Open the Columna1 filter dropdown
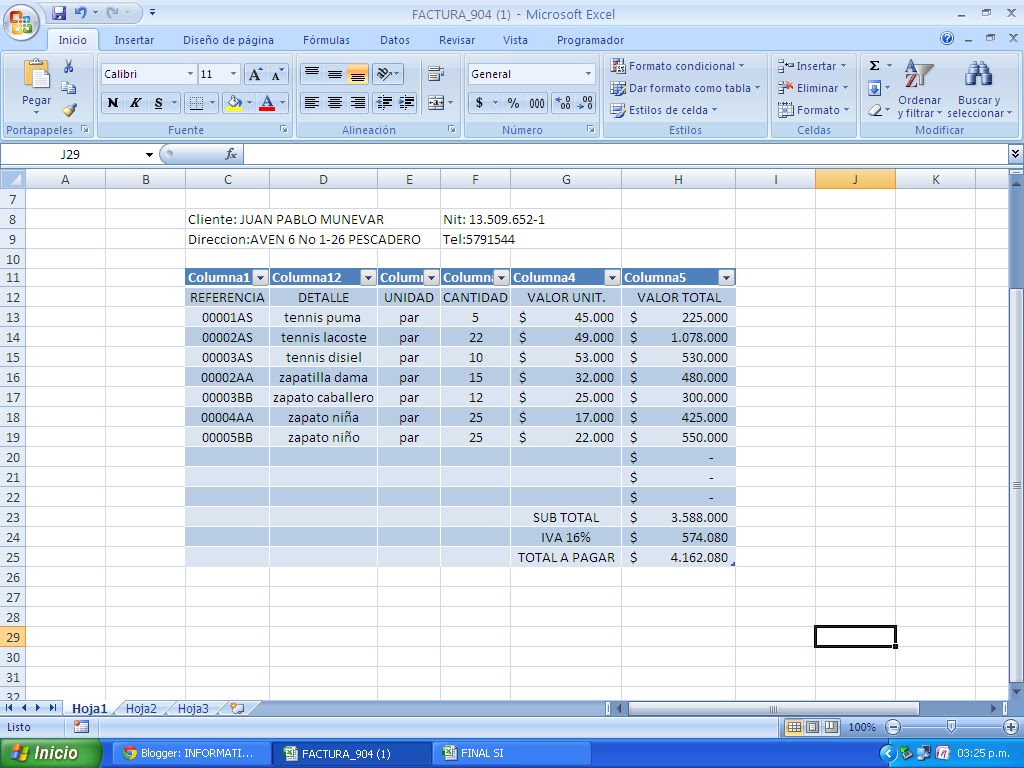 point(259,277)
